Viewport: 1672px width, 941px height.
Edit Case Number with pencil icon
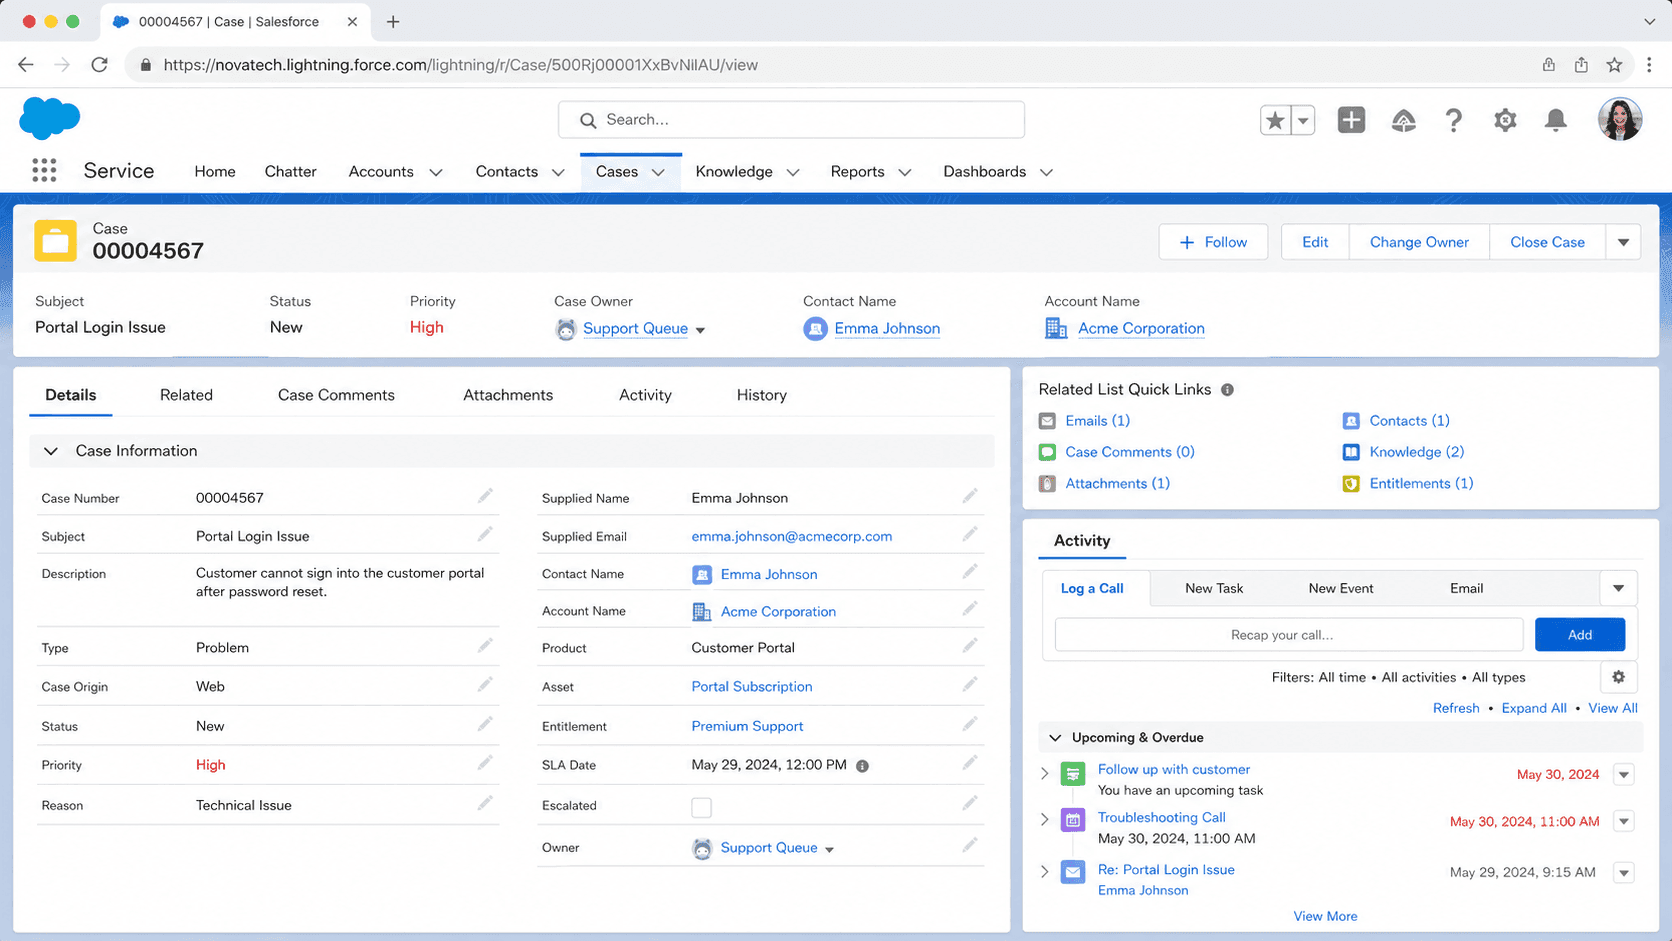pyautogui.click(x=485, y=496)
